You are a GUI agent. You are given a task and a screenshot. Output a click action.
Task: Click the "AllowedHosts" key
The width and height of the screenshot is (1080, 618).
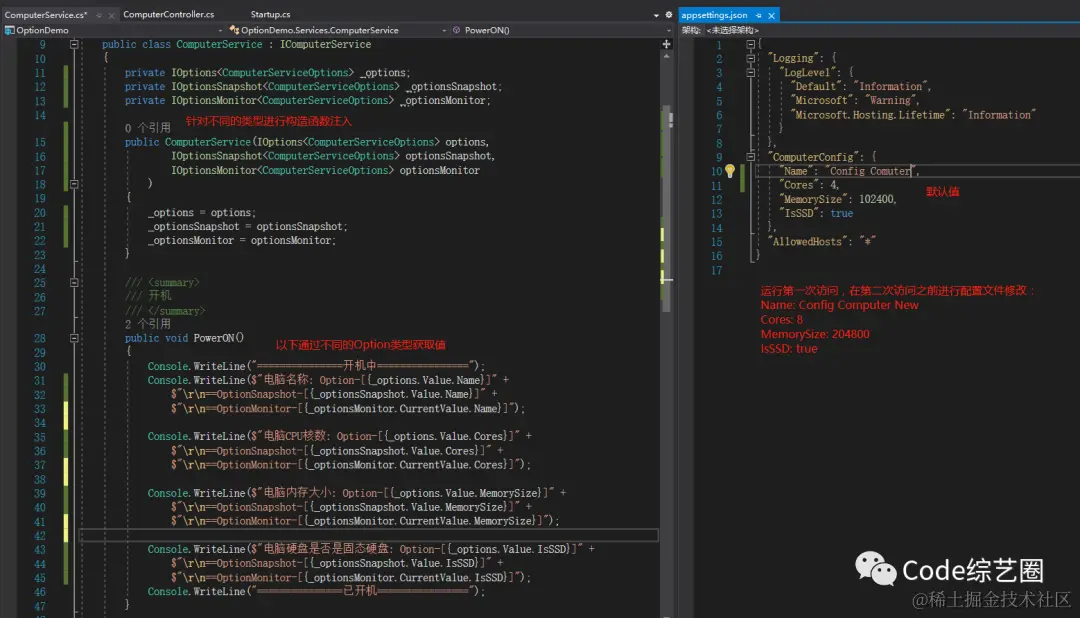[807, 242]
